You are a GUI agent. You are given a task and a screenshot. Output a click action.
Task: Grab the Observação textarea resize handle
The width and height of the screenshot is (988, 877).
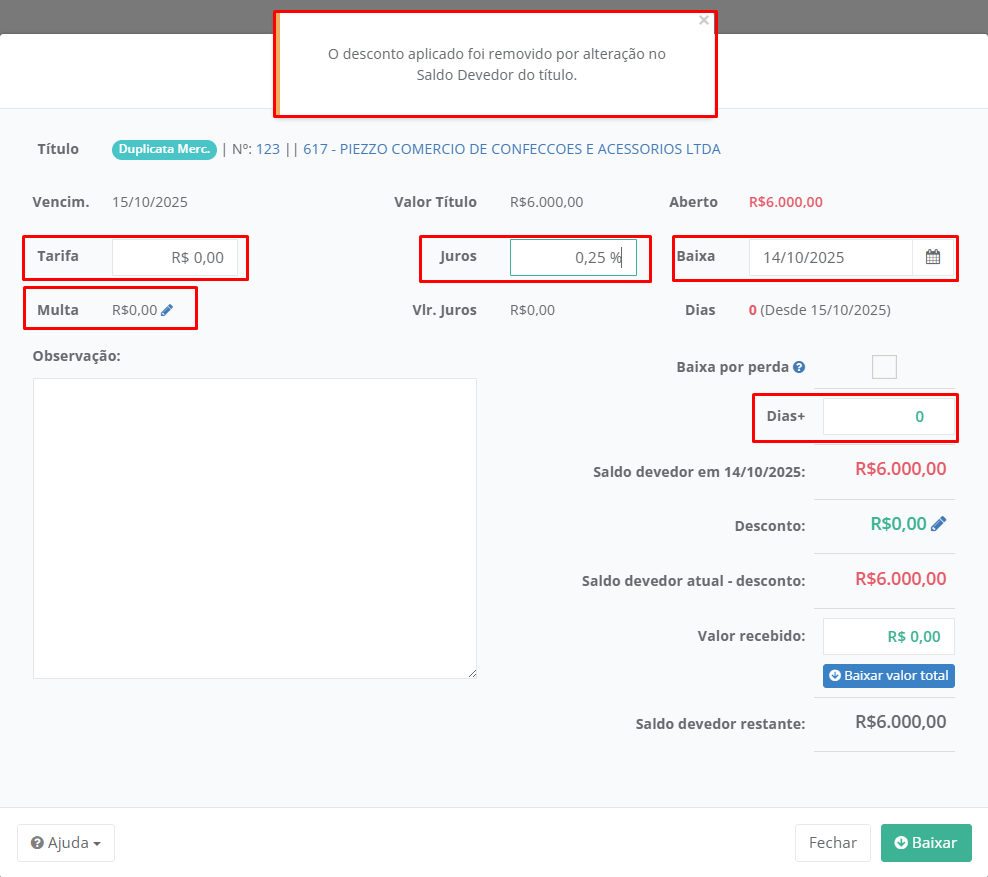(472, 674)
